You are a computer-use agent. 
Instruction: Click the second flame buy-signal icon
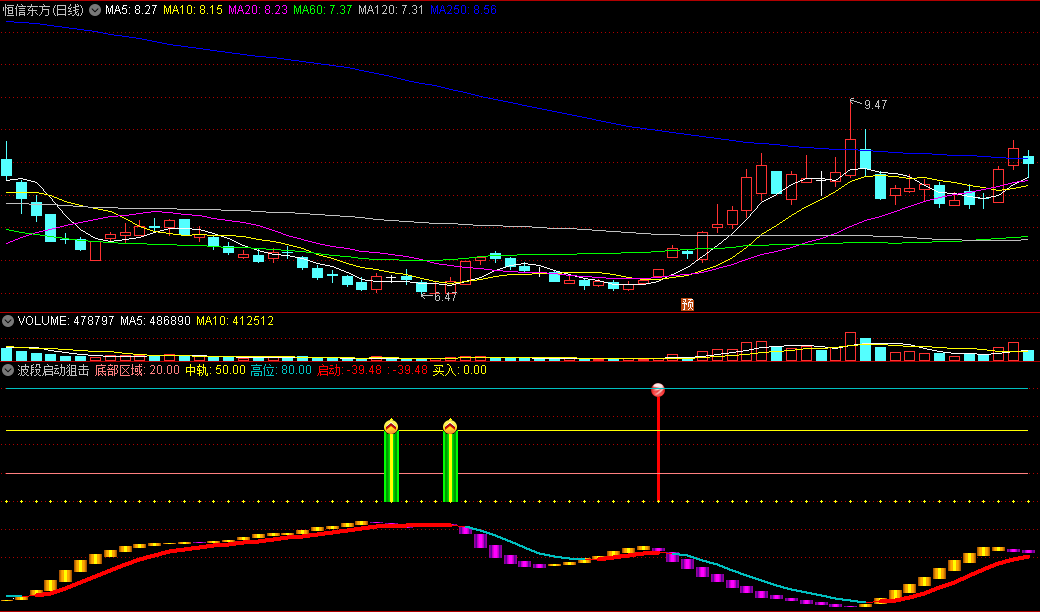(x=450, y=426)
